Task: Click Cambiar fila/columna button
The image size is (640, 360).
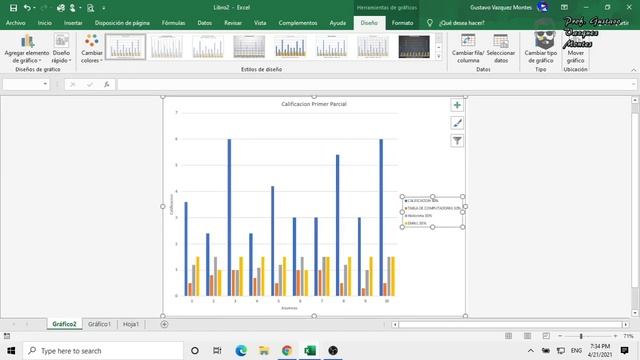Action: tap(468, 49)
